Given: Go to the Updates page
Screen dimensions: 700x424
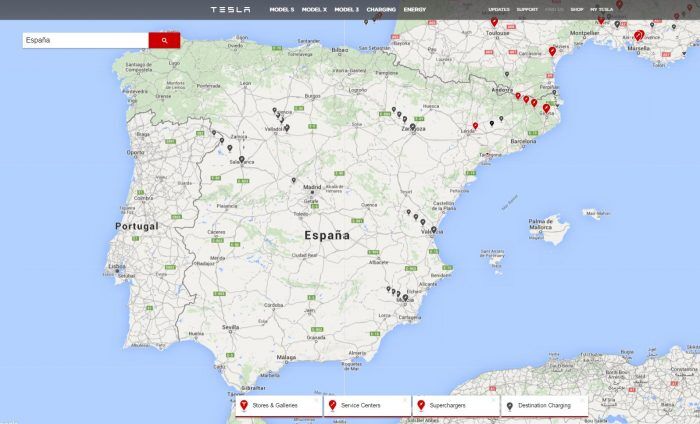Looking at the screenshot, I should click(499, 9).
